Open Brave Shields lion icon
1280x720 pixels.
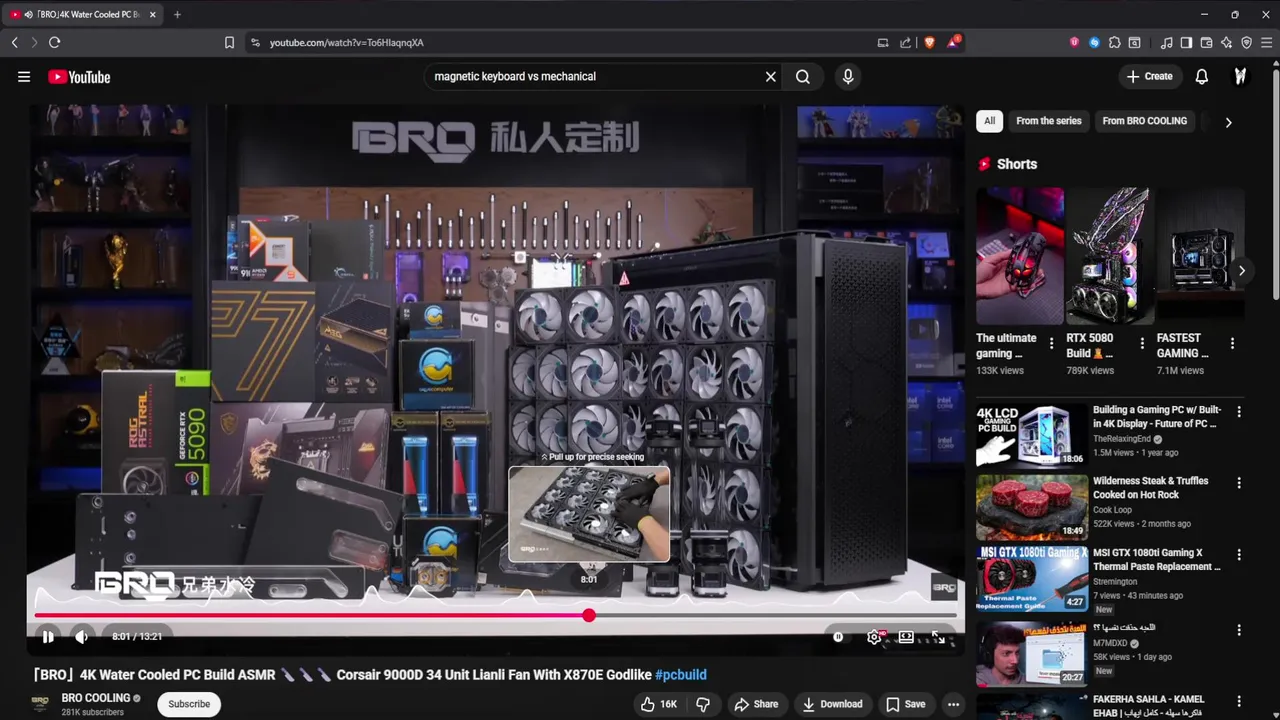coord(929,42)
